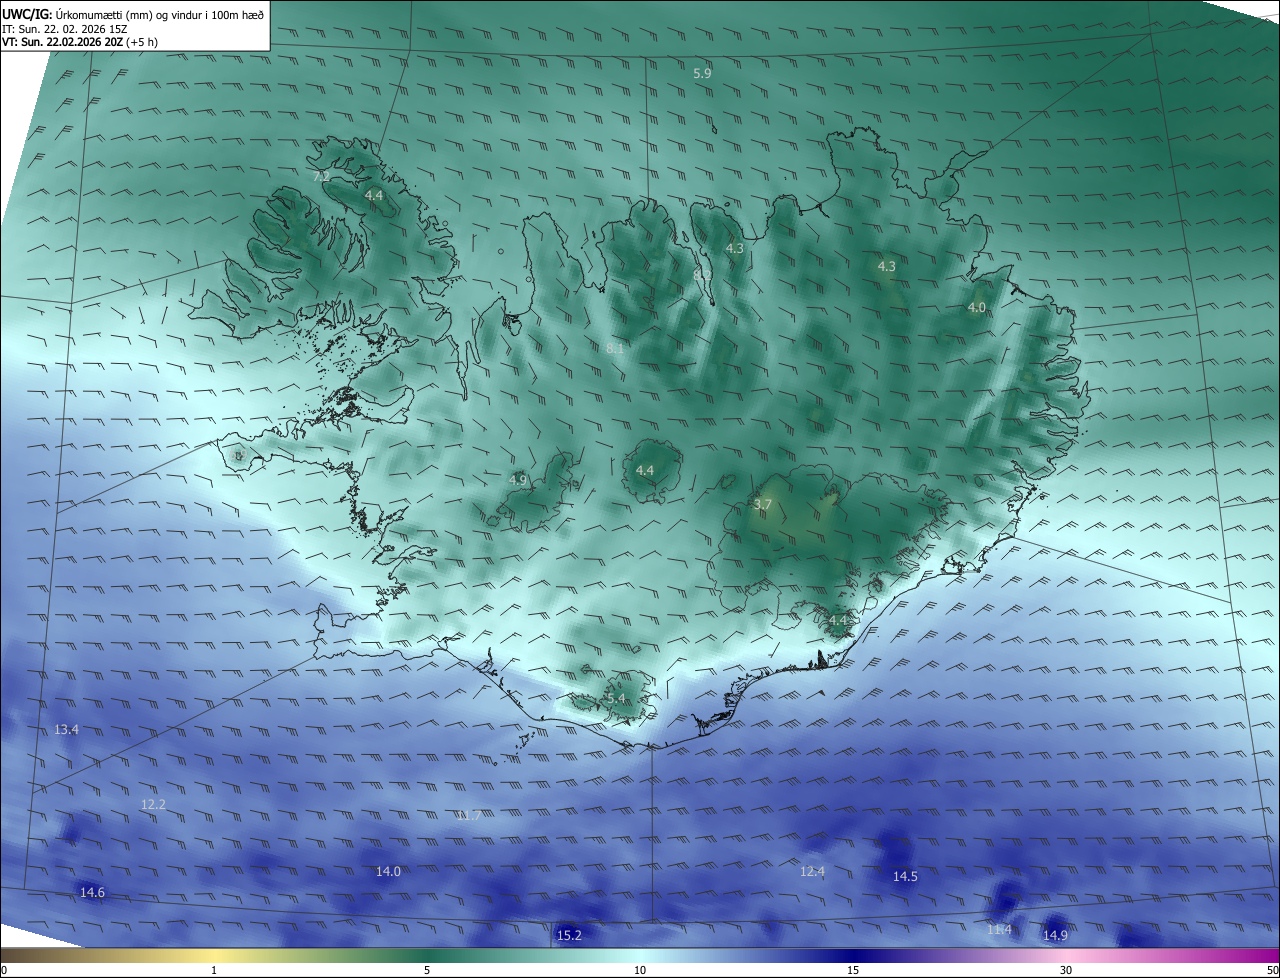Image resolution: width=1280 pixels, height=978 pixels.
Task: Click the 15 label on the color scale
Action: (853, 970)
